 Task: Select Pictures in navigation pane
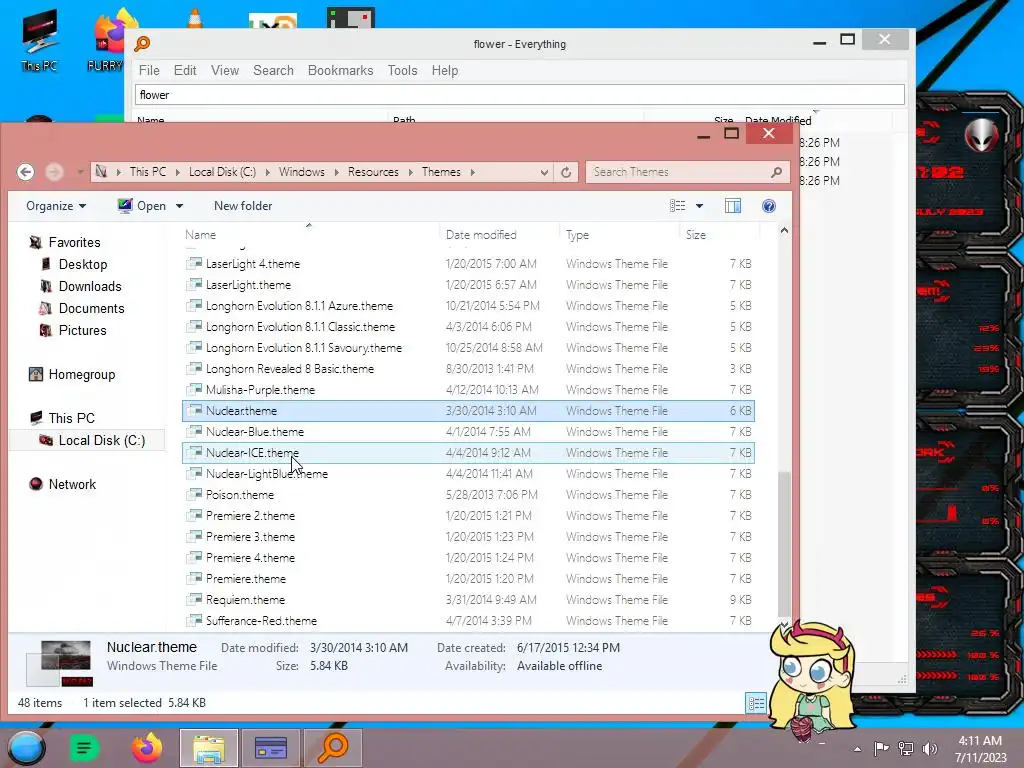tap(82, 330)
